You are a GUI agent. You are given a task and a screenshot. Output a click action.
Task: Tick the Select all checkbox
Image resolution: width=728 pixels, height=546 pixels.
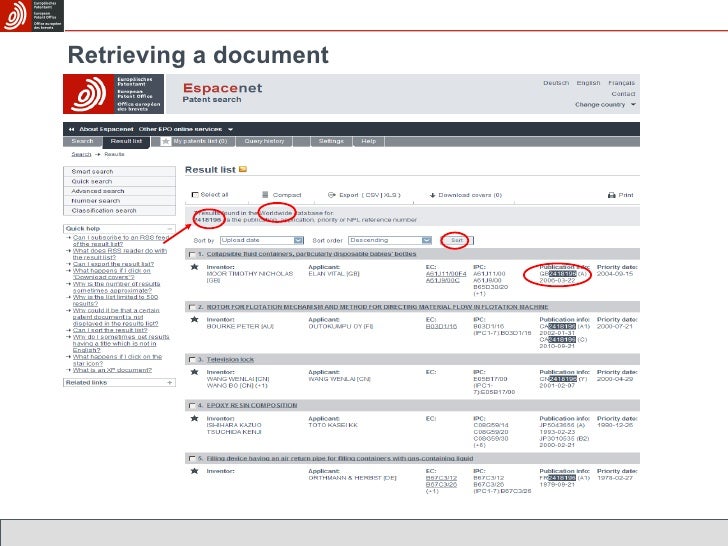click(x=195, y=195)
